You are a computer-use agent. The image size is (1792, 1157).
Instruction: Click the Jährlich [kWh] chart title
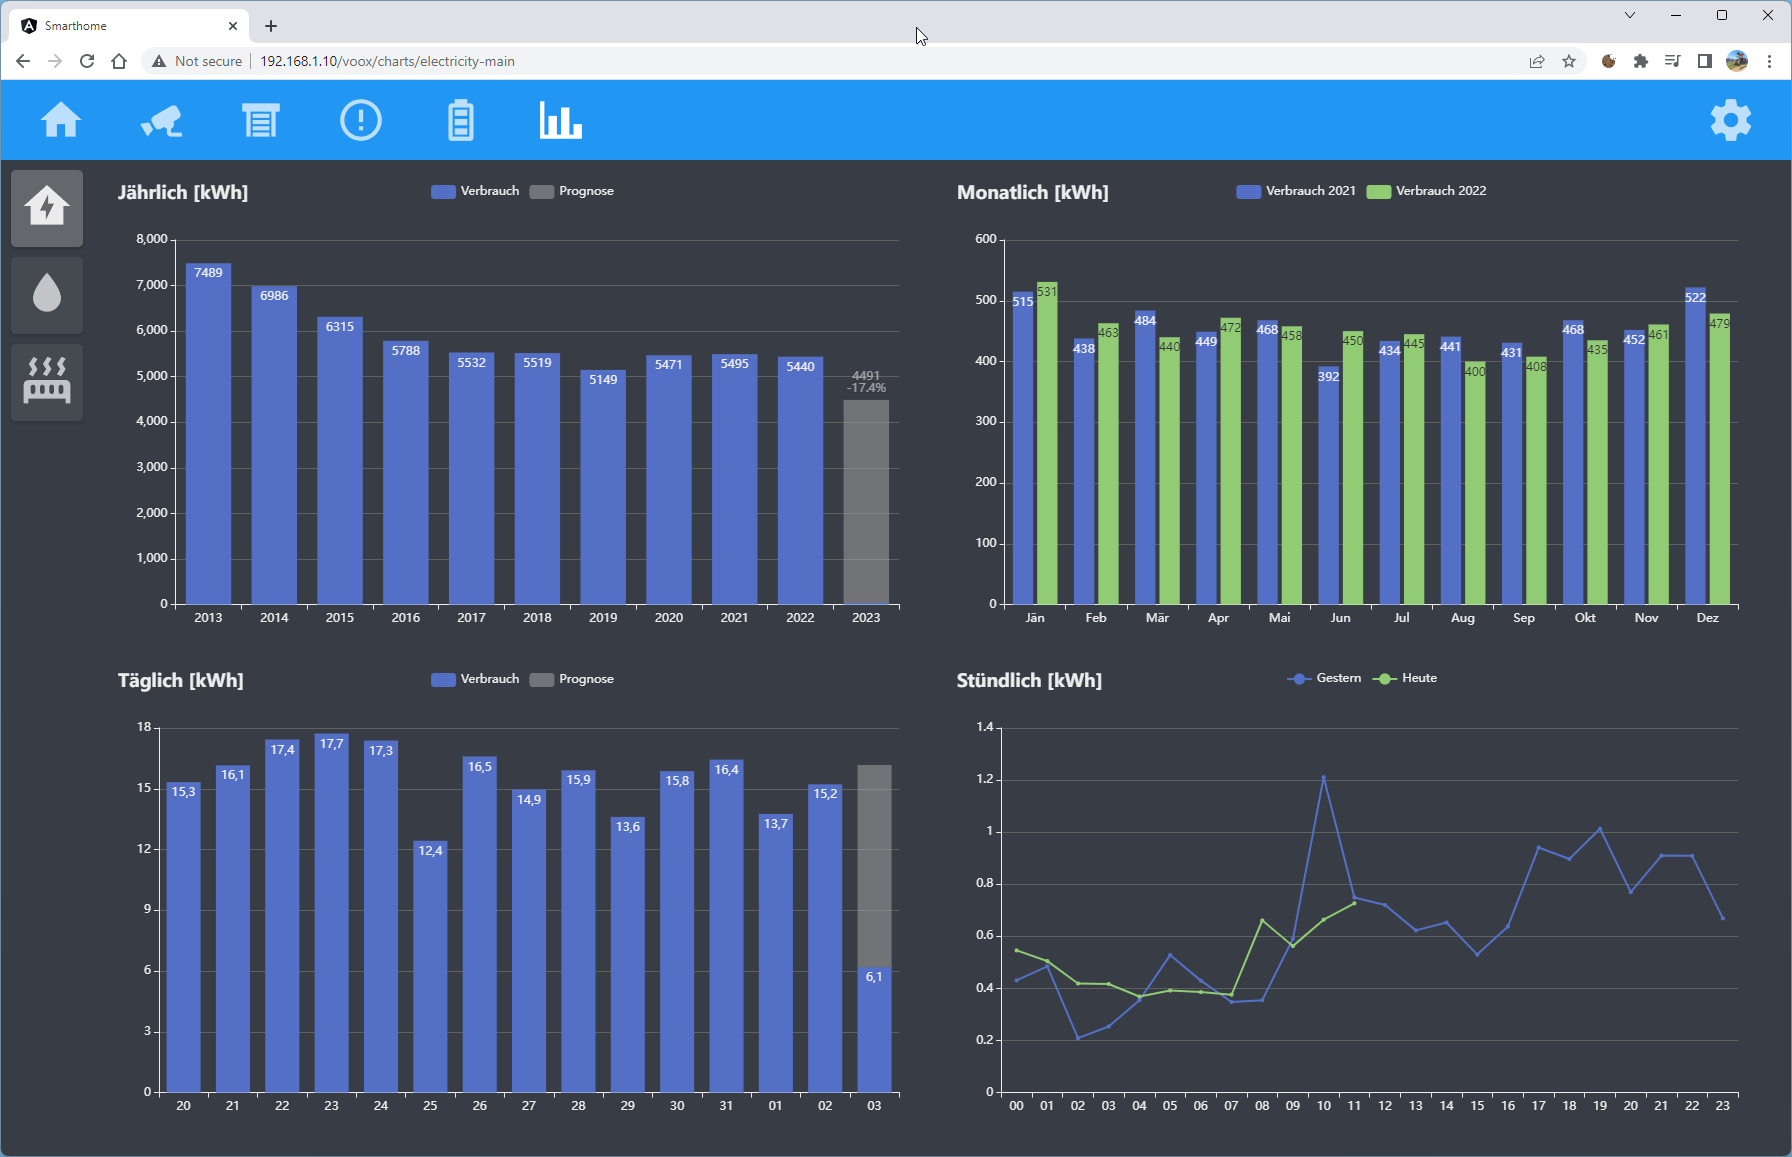pos(183,192)
